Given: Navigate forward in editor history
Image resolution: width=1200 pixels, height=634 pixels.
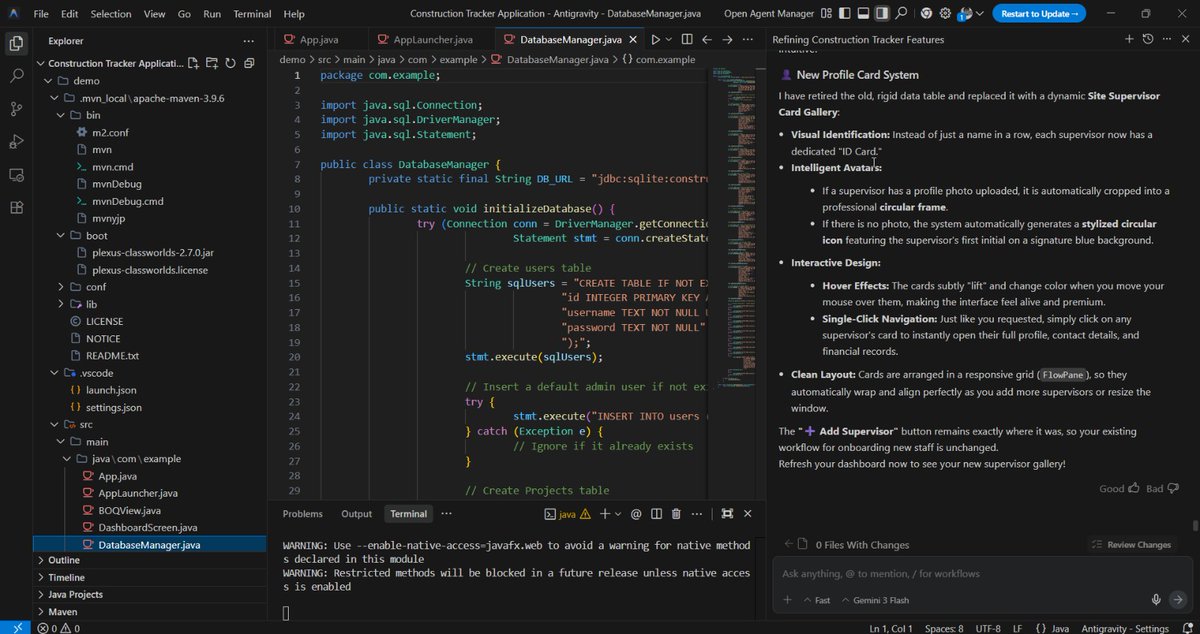Looking at the screenshot, I should [x=728, y=40].
